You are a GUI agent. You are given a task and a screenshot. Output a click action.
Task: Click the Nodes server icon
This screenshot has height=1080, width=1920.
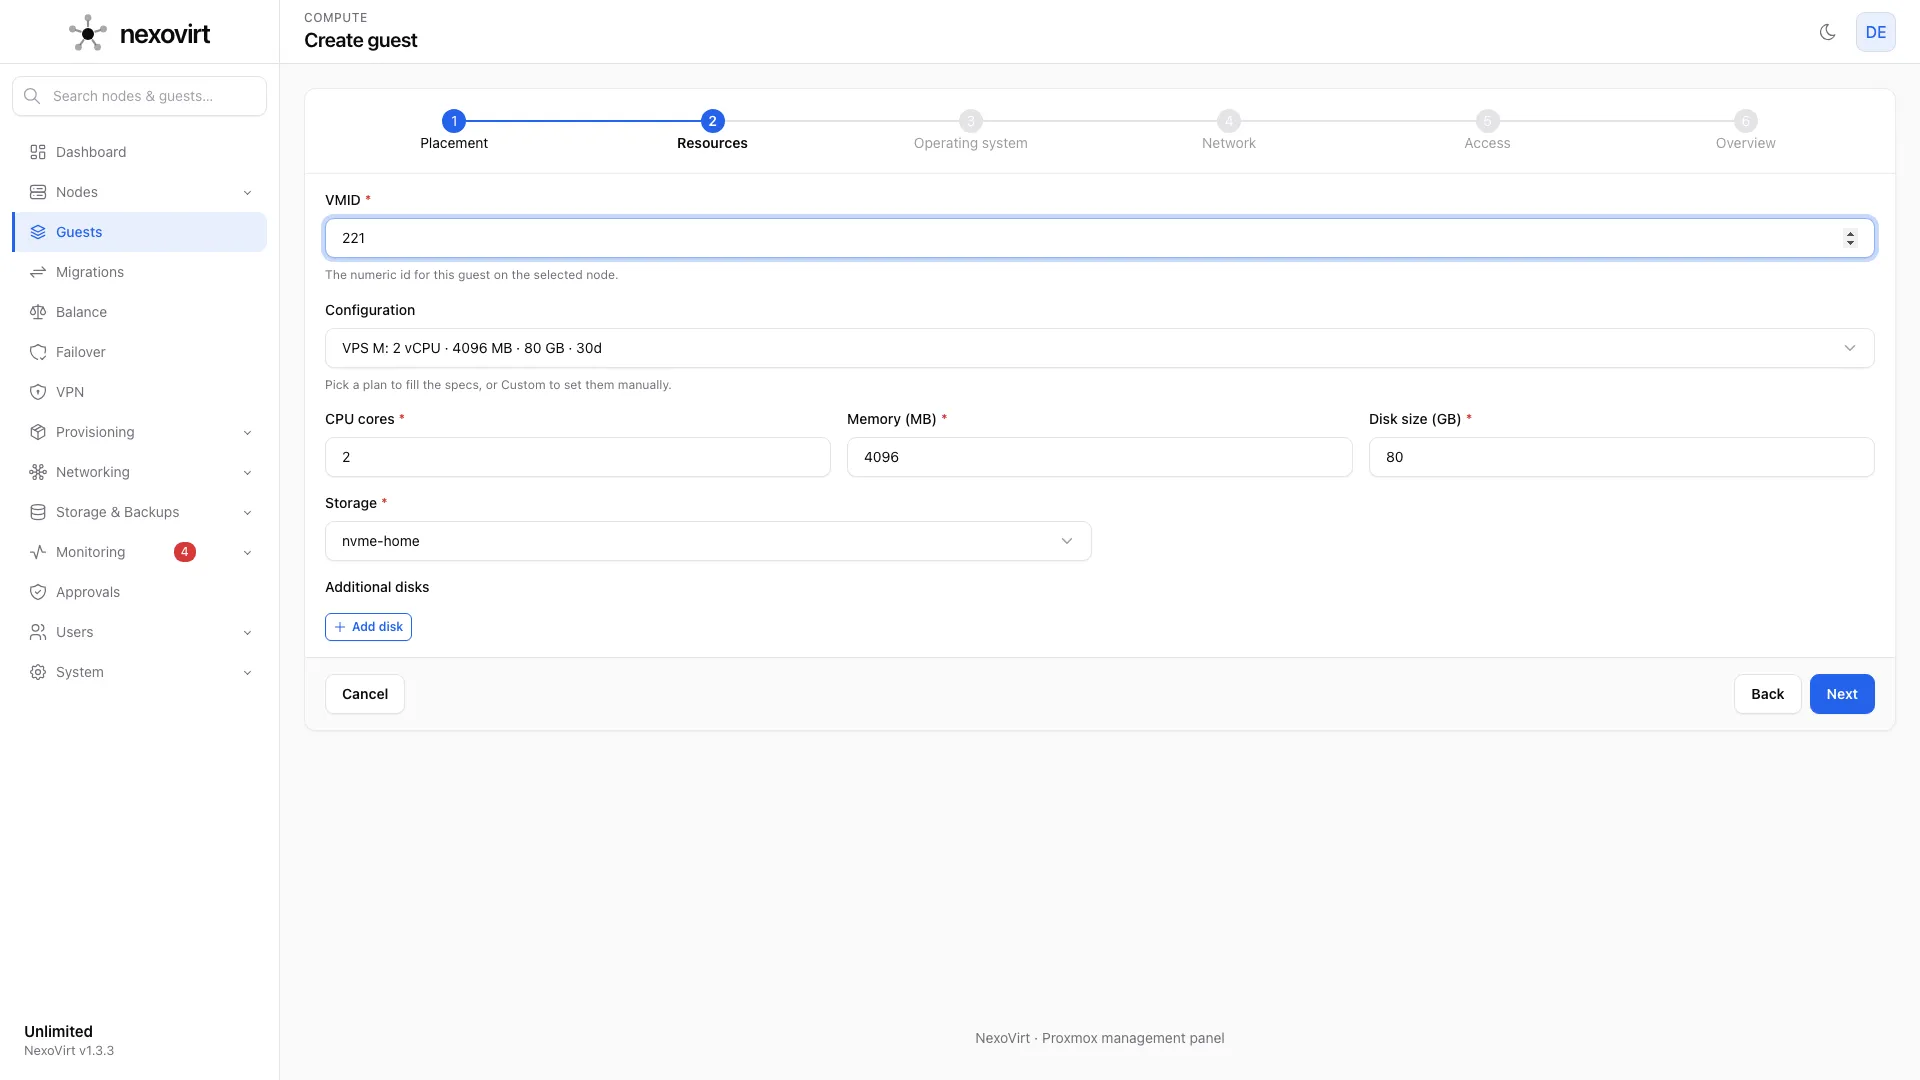(x=38, y=192)
